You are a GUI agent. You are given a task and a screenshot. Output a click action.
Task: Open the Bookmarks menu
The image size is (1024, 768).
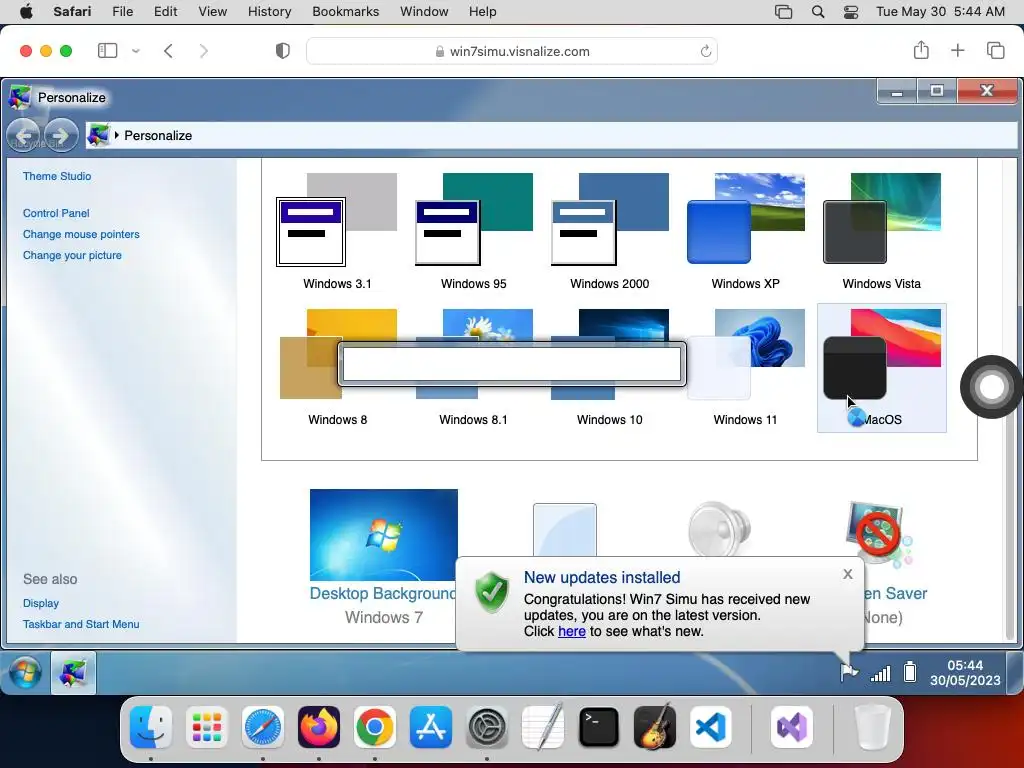345,11
